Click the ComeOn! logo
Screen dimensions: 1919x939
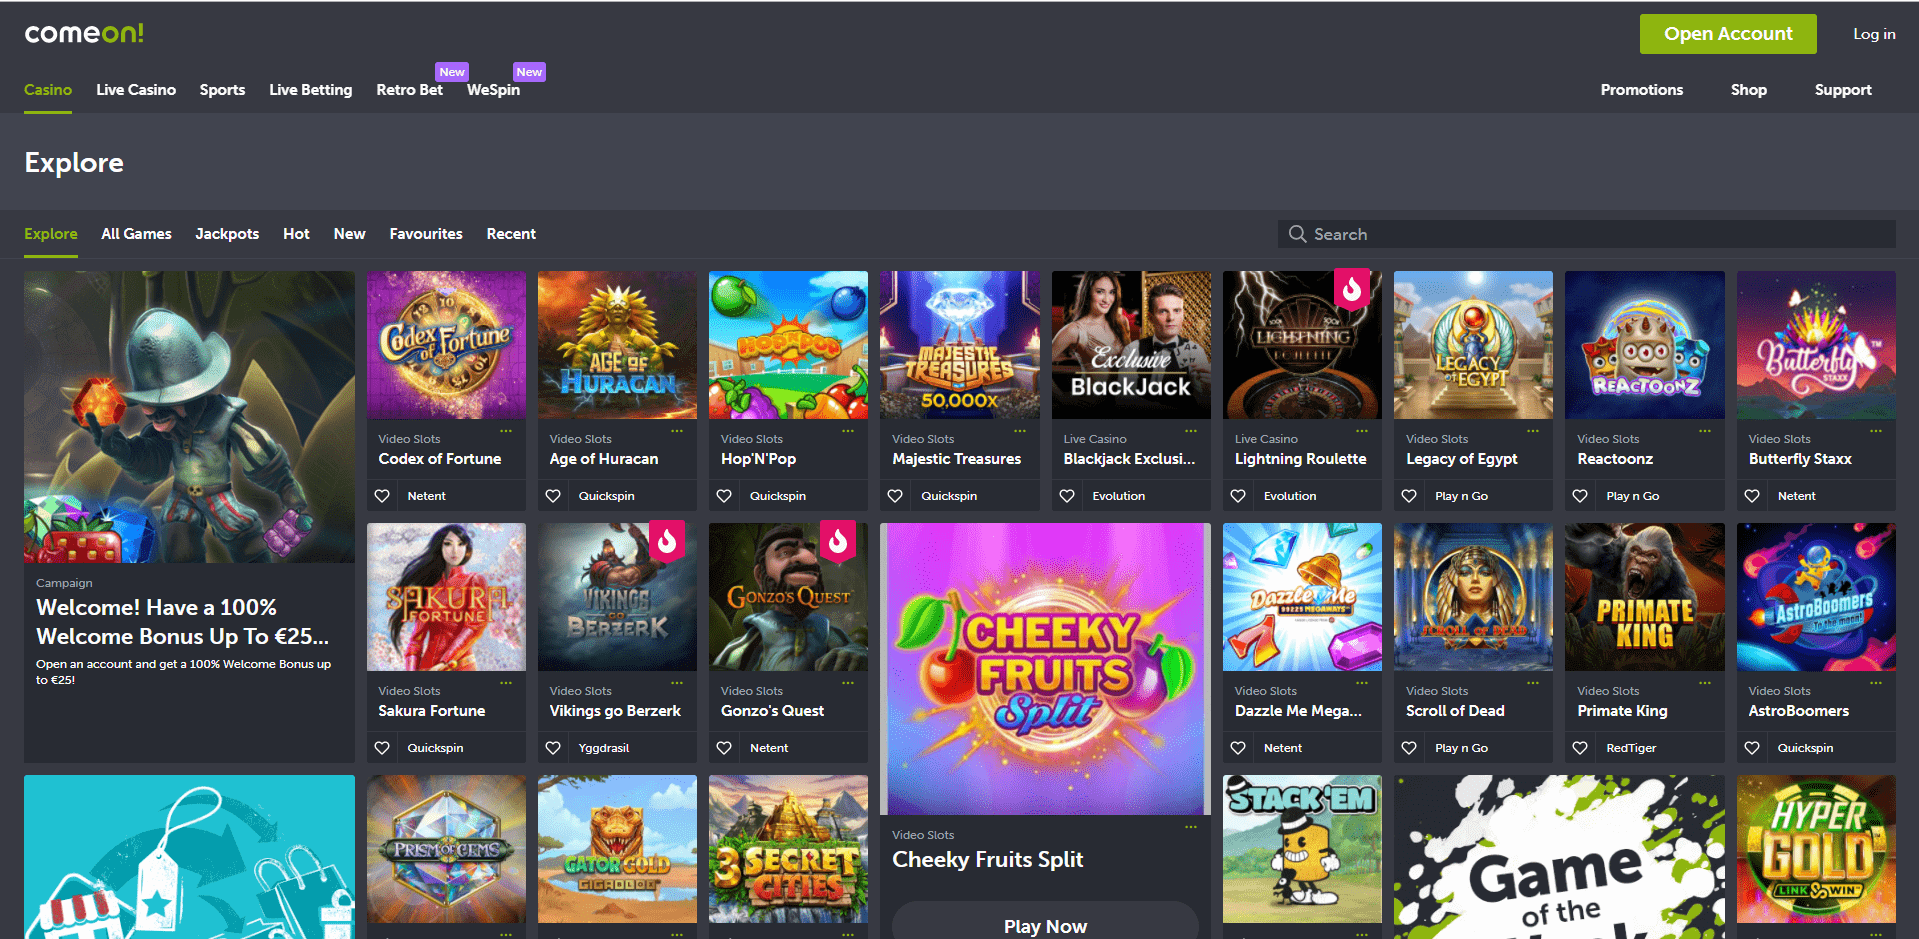point(84,33)
